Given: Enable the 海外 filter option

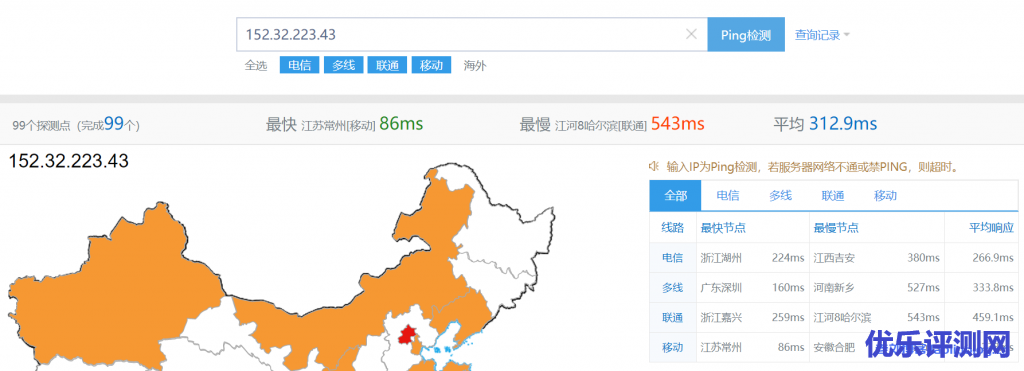Looking at the screenshot, I should coord(475,65).
